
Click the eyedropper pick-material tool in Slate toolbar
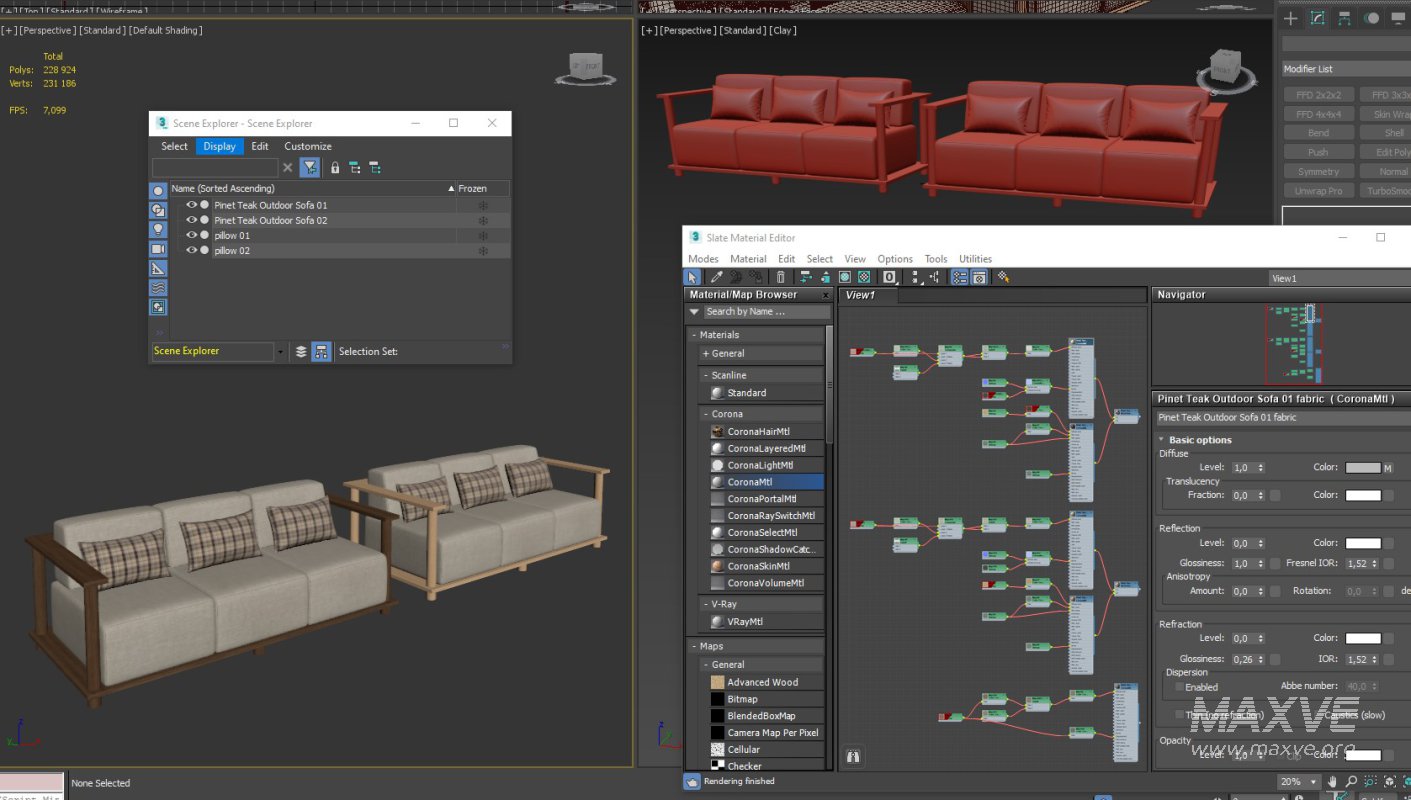click(x=716, y=277)
